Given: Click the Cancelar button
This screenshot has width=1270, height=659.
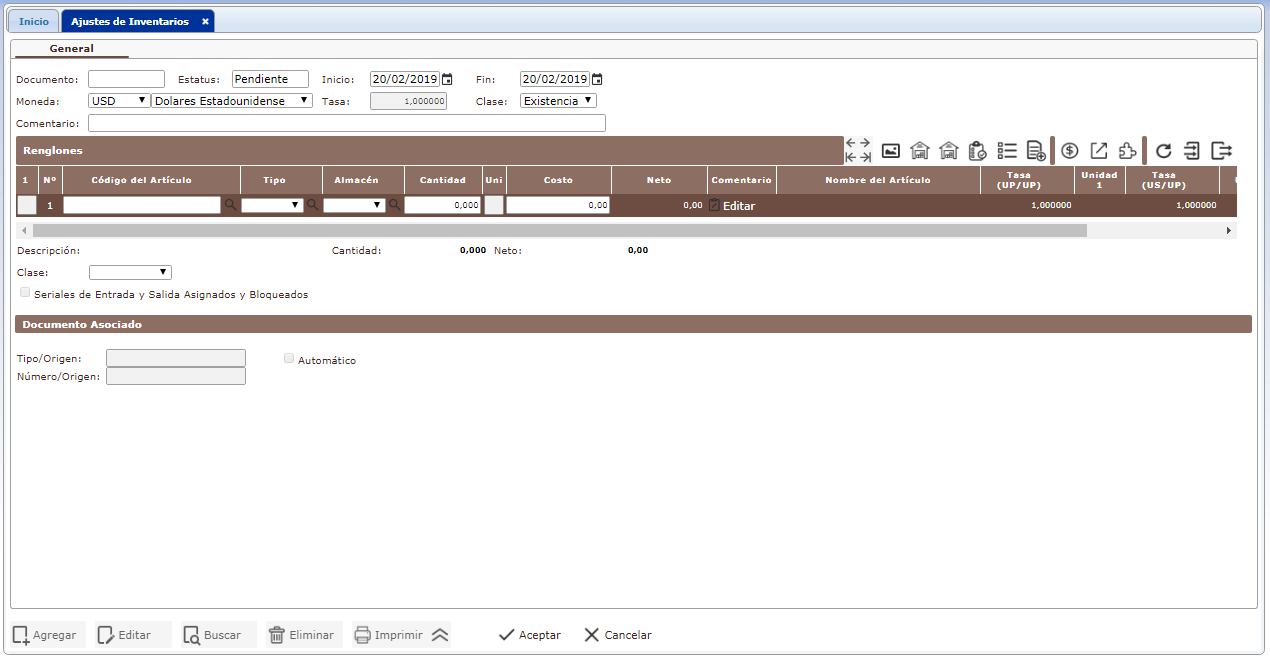Looking at the screenshot, I should coord(617,635).
